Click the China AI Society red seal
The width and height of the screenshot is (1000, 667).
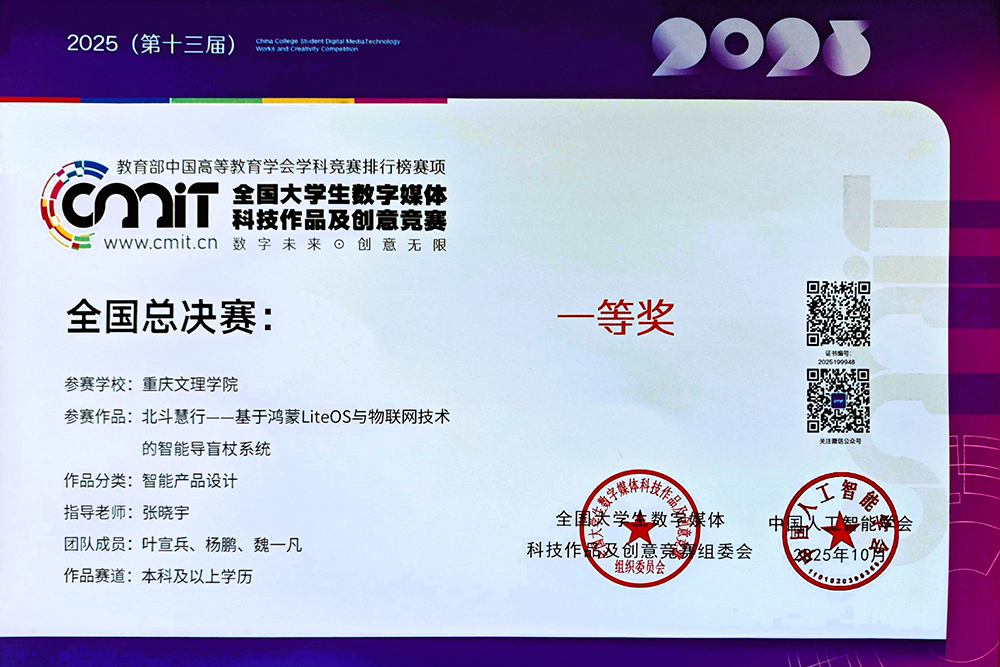coord(839,526)
